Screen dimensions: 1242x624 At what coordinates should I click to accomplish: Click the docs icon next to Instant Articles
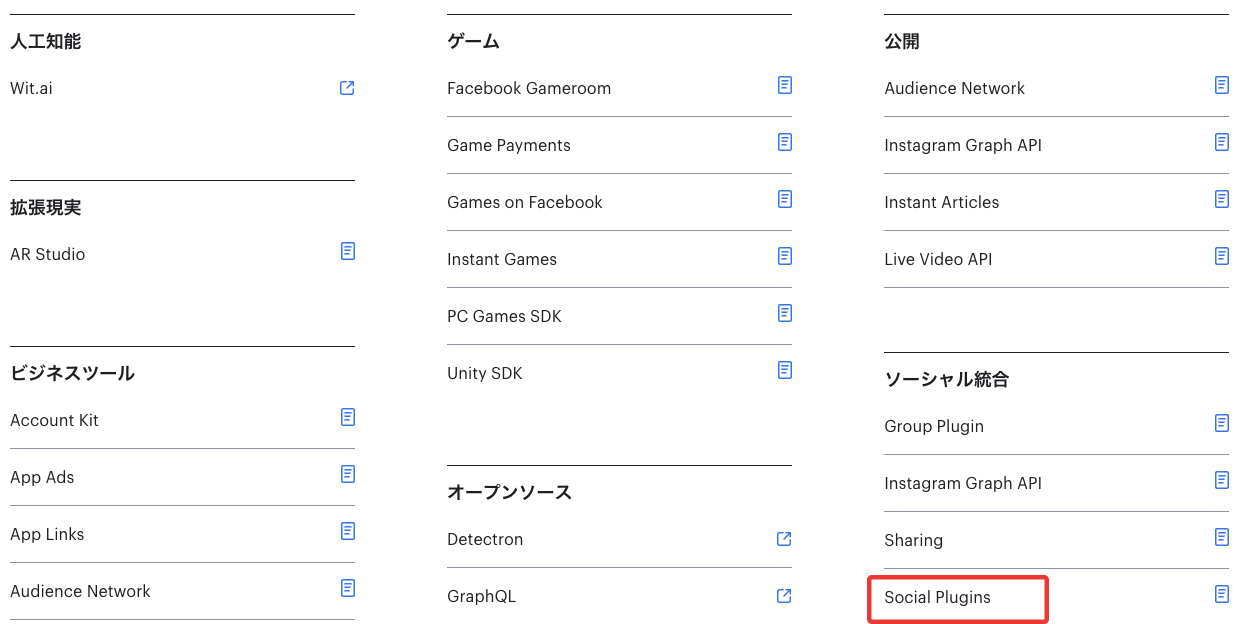click(1222, 199)
